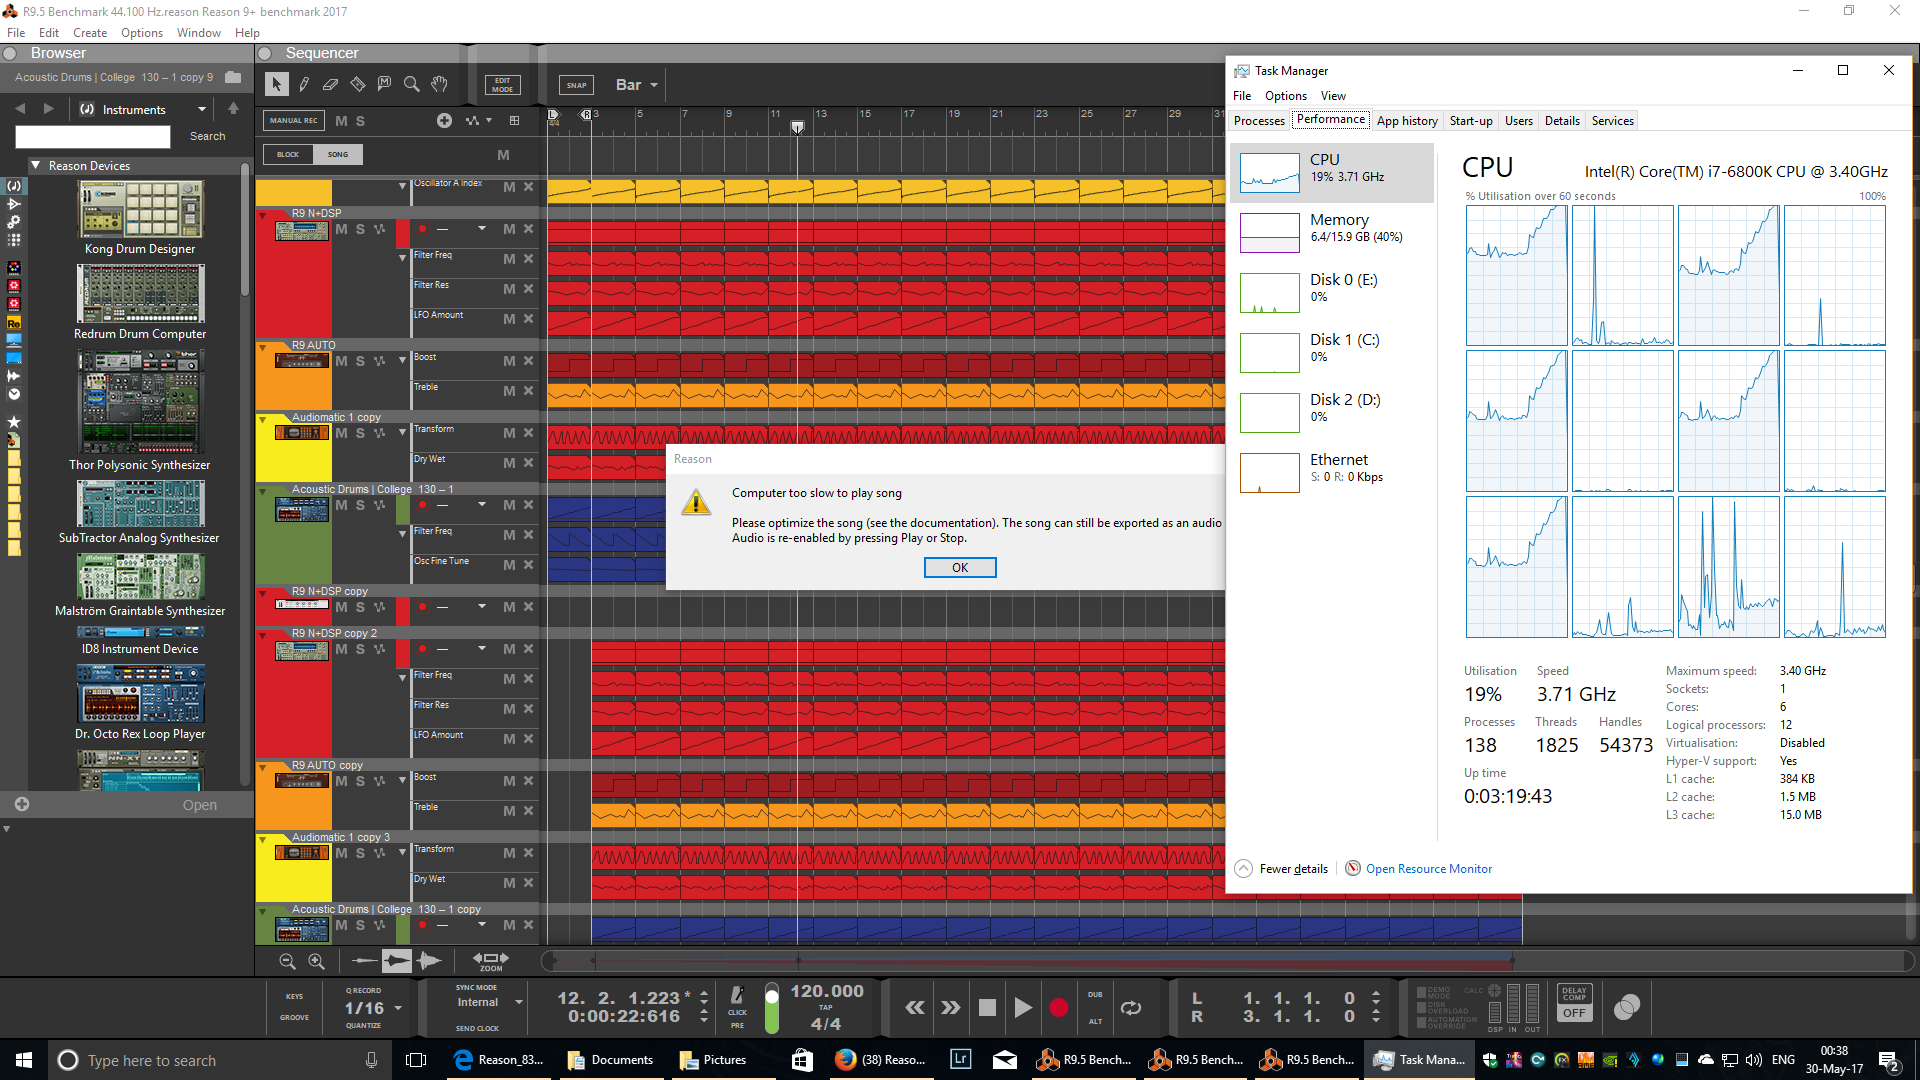This screenshot has width=1920, height=1080.
Task: Click the ZOOM to fit icon
Action: 491,961
